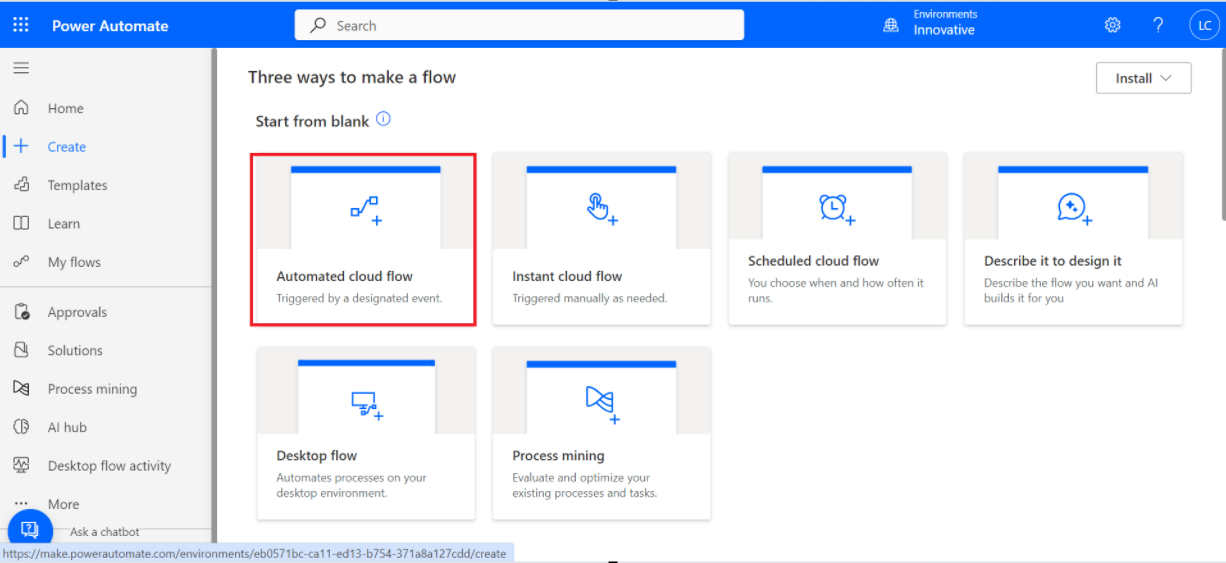1226x563 pixels.
Task: Choose the Automated cloud flow card
Action: point(363,240)
